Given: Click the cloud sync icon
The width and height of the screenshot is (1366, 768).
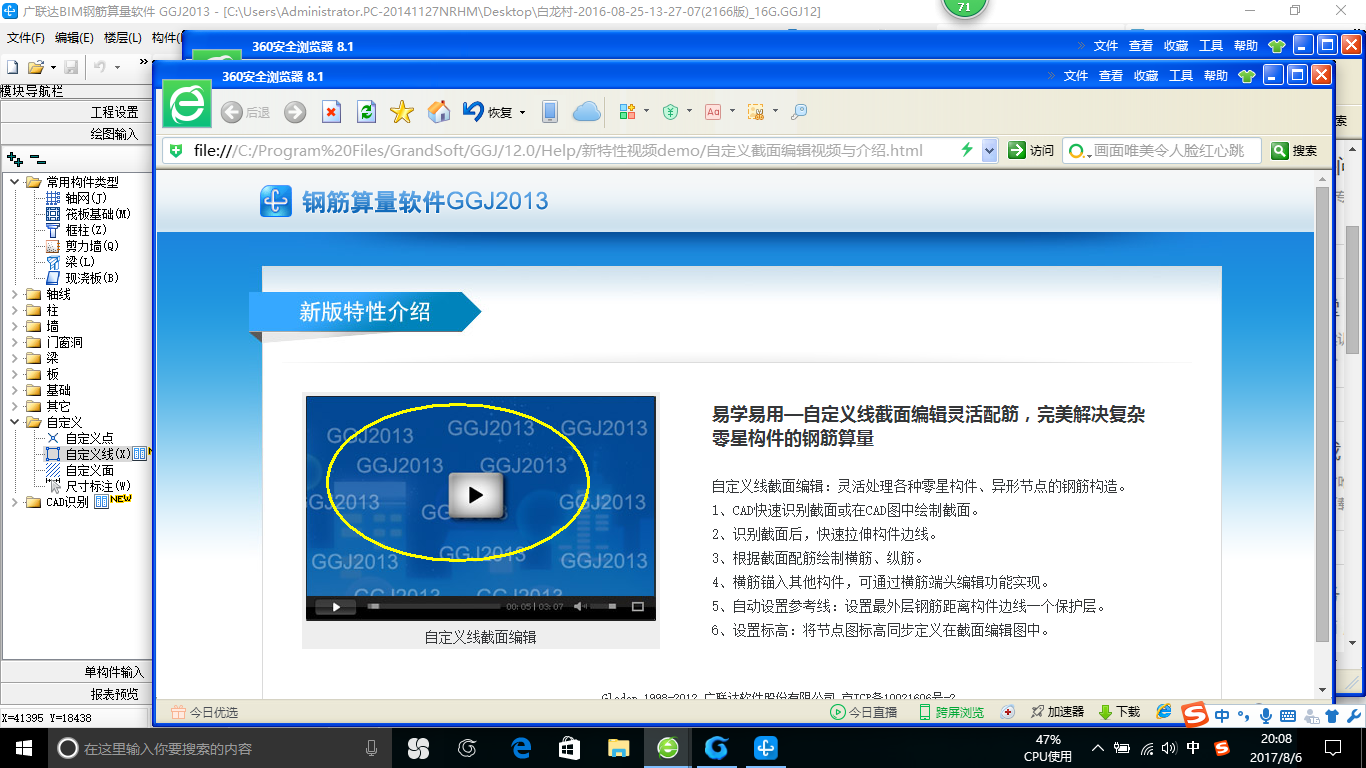Looking at the screenshot, I should point(587,112).
